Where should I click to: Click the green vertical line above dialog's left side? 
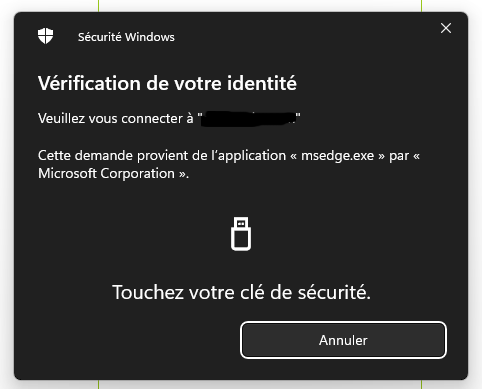pos(99,5)
